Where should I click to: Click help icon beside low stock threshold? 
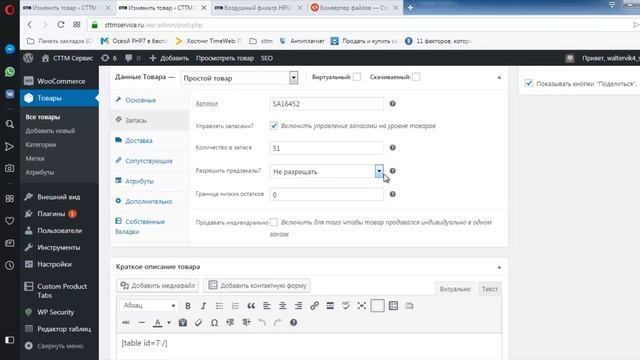(x=392, y=194)
